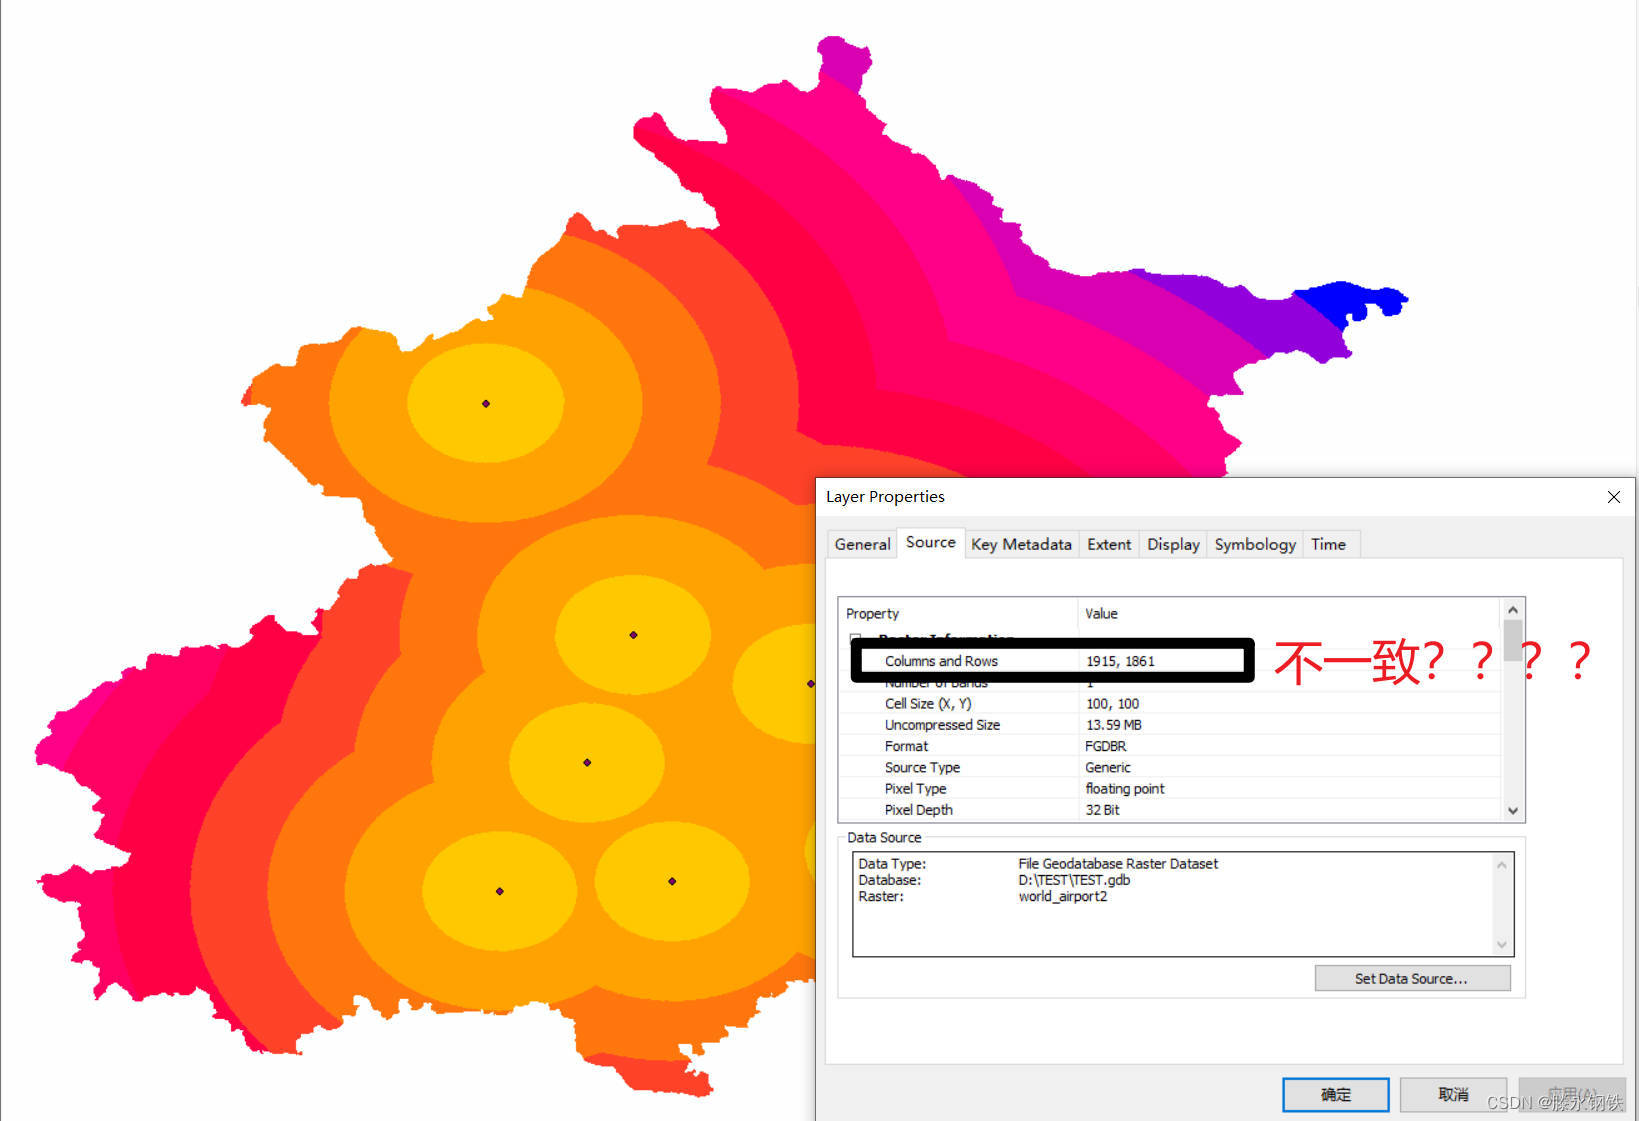Click the Uncompressed Size property
Image resolution: width=1639 pixels, height=1121 pixels.
click(942, 725)
